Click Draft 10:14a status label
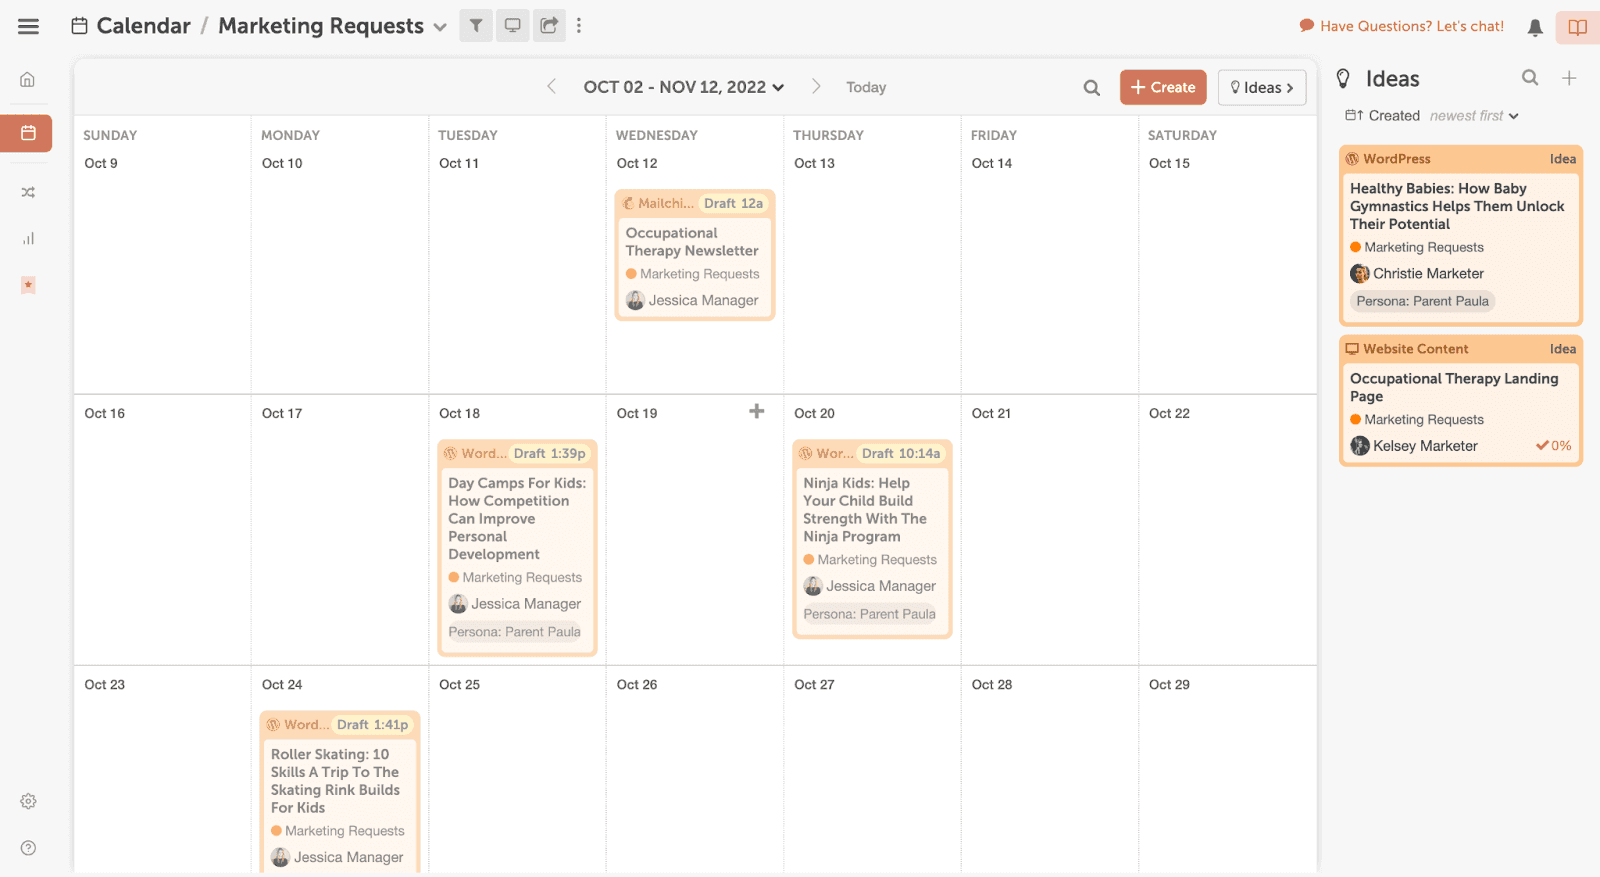This screenshot has height=877, width=1600. tap(900, 453)
